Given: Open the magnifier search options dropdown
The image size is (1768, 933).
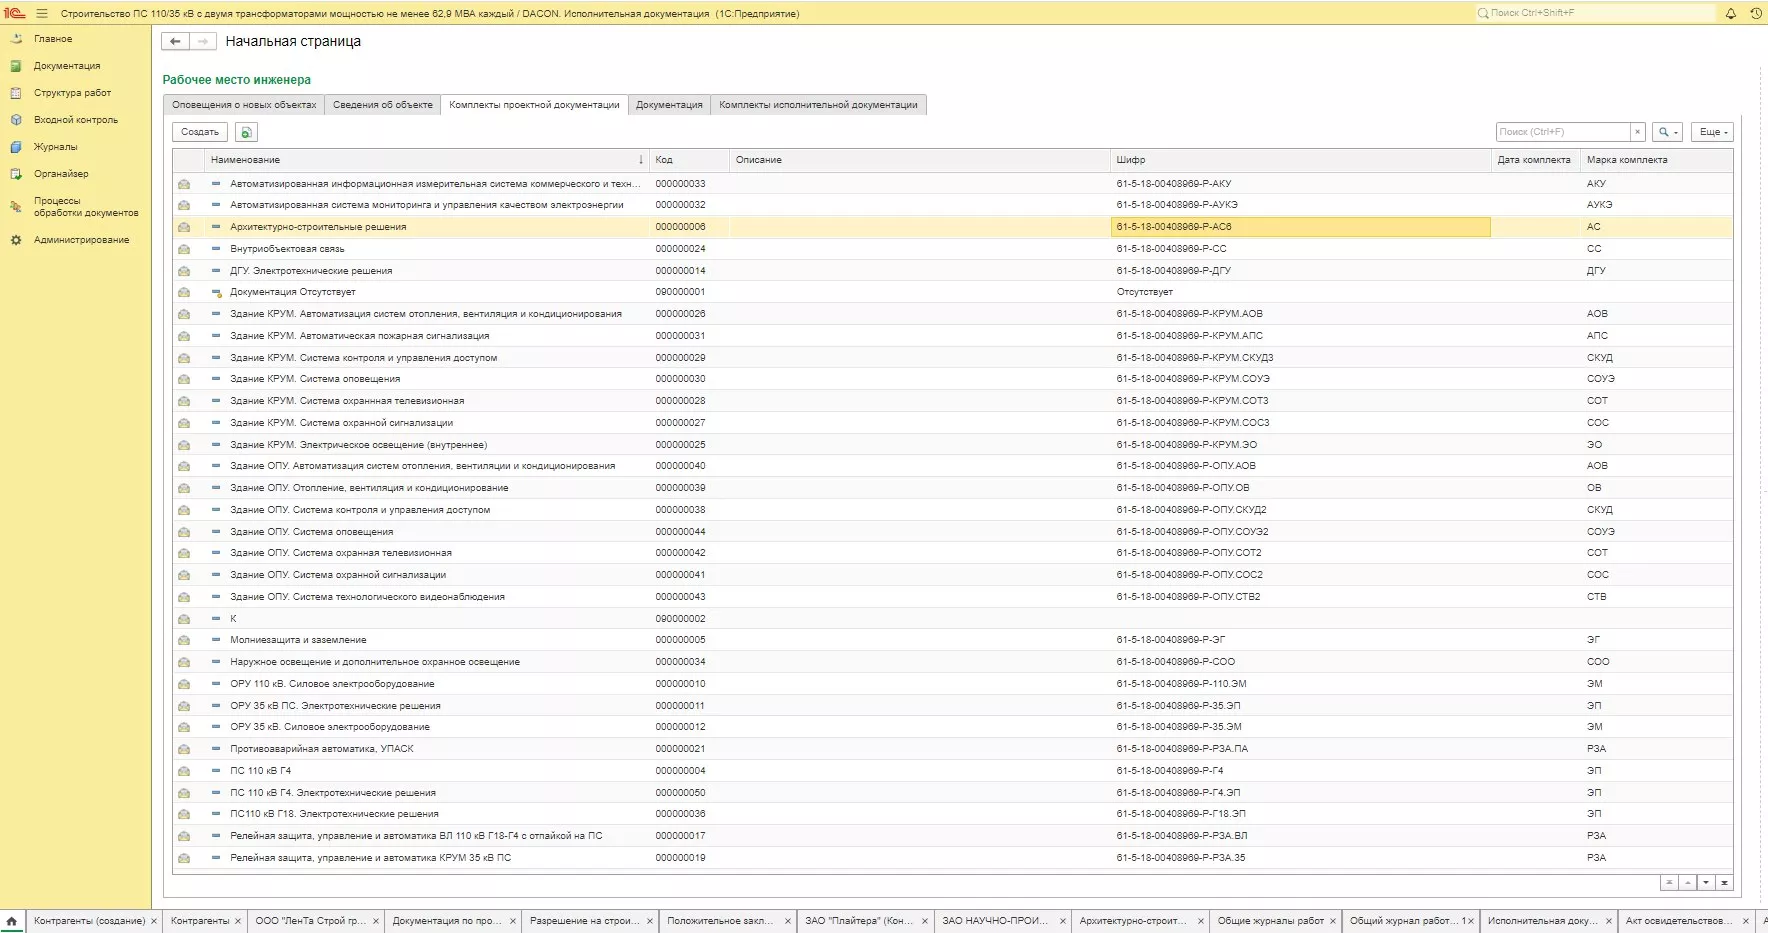Looking at the screenshot, I should (x=1667, y=132).
